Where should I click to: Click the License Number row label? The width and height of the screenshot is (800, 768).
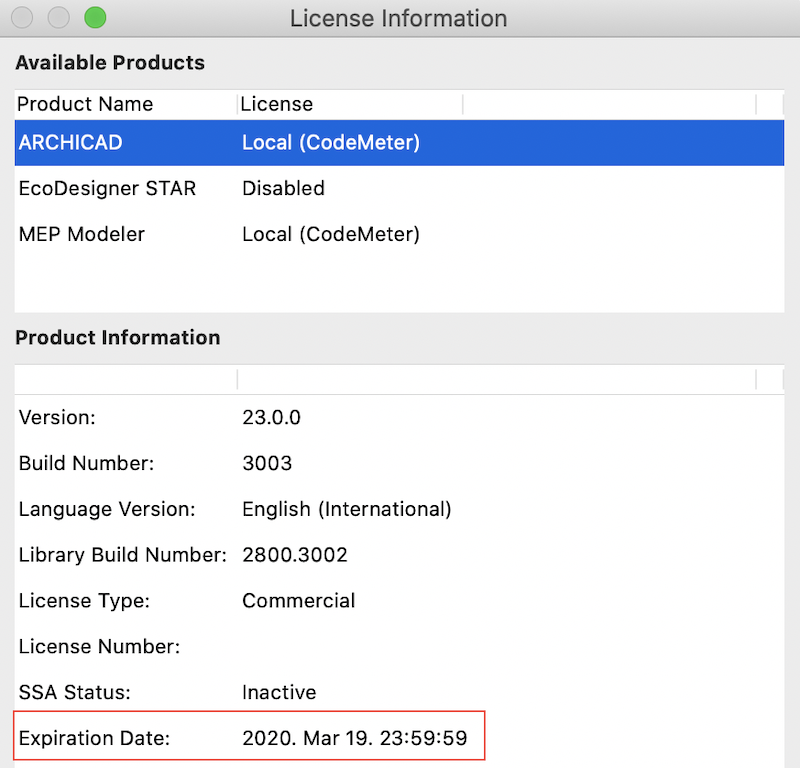[99, 647]
